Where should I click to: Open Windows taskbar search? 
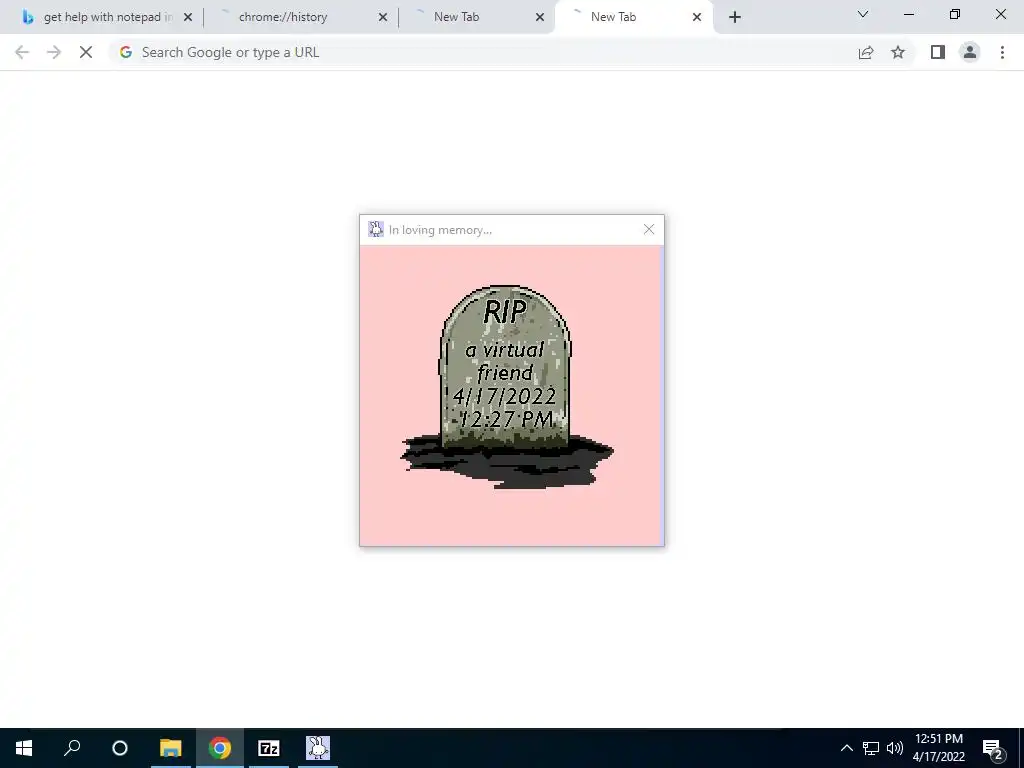coord(72,748)
